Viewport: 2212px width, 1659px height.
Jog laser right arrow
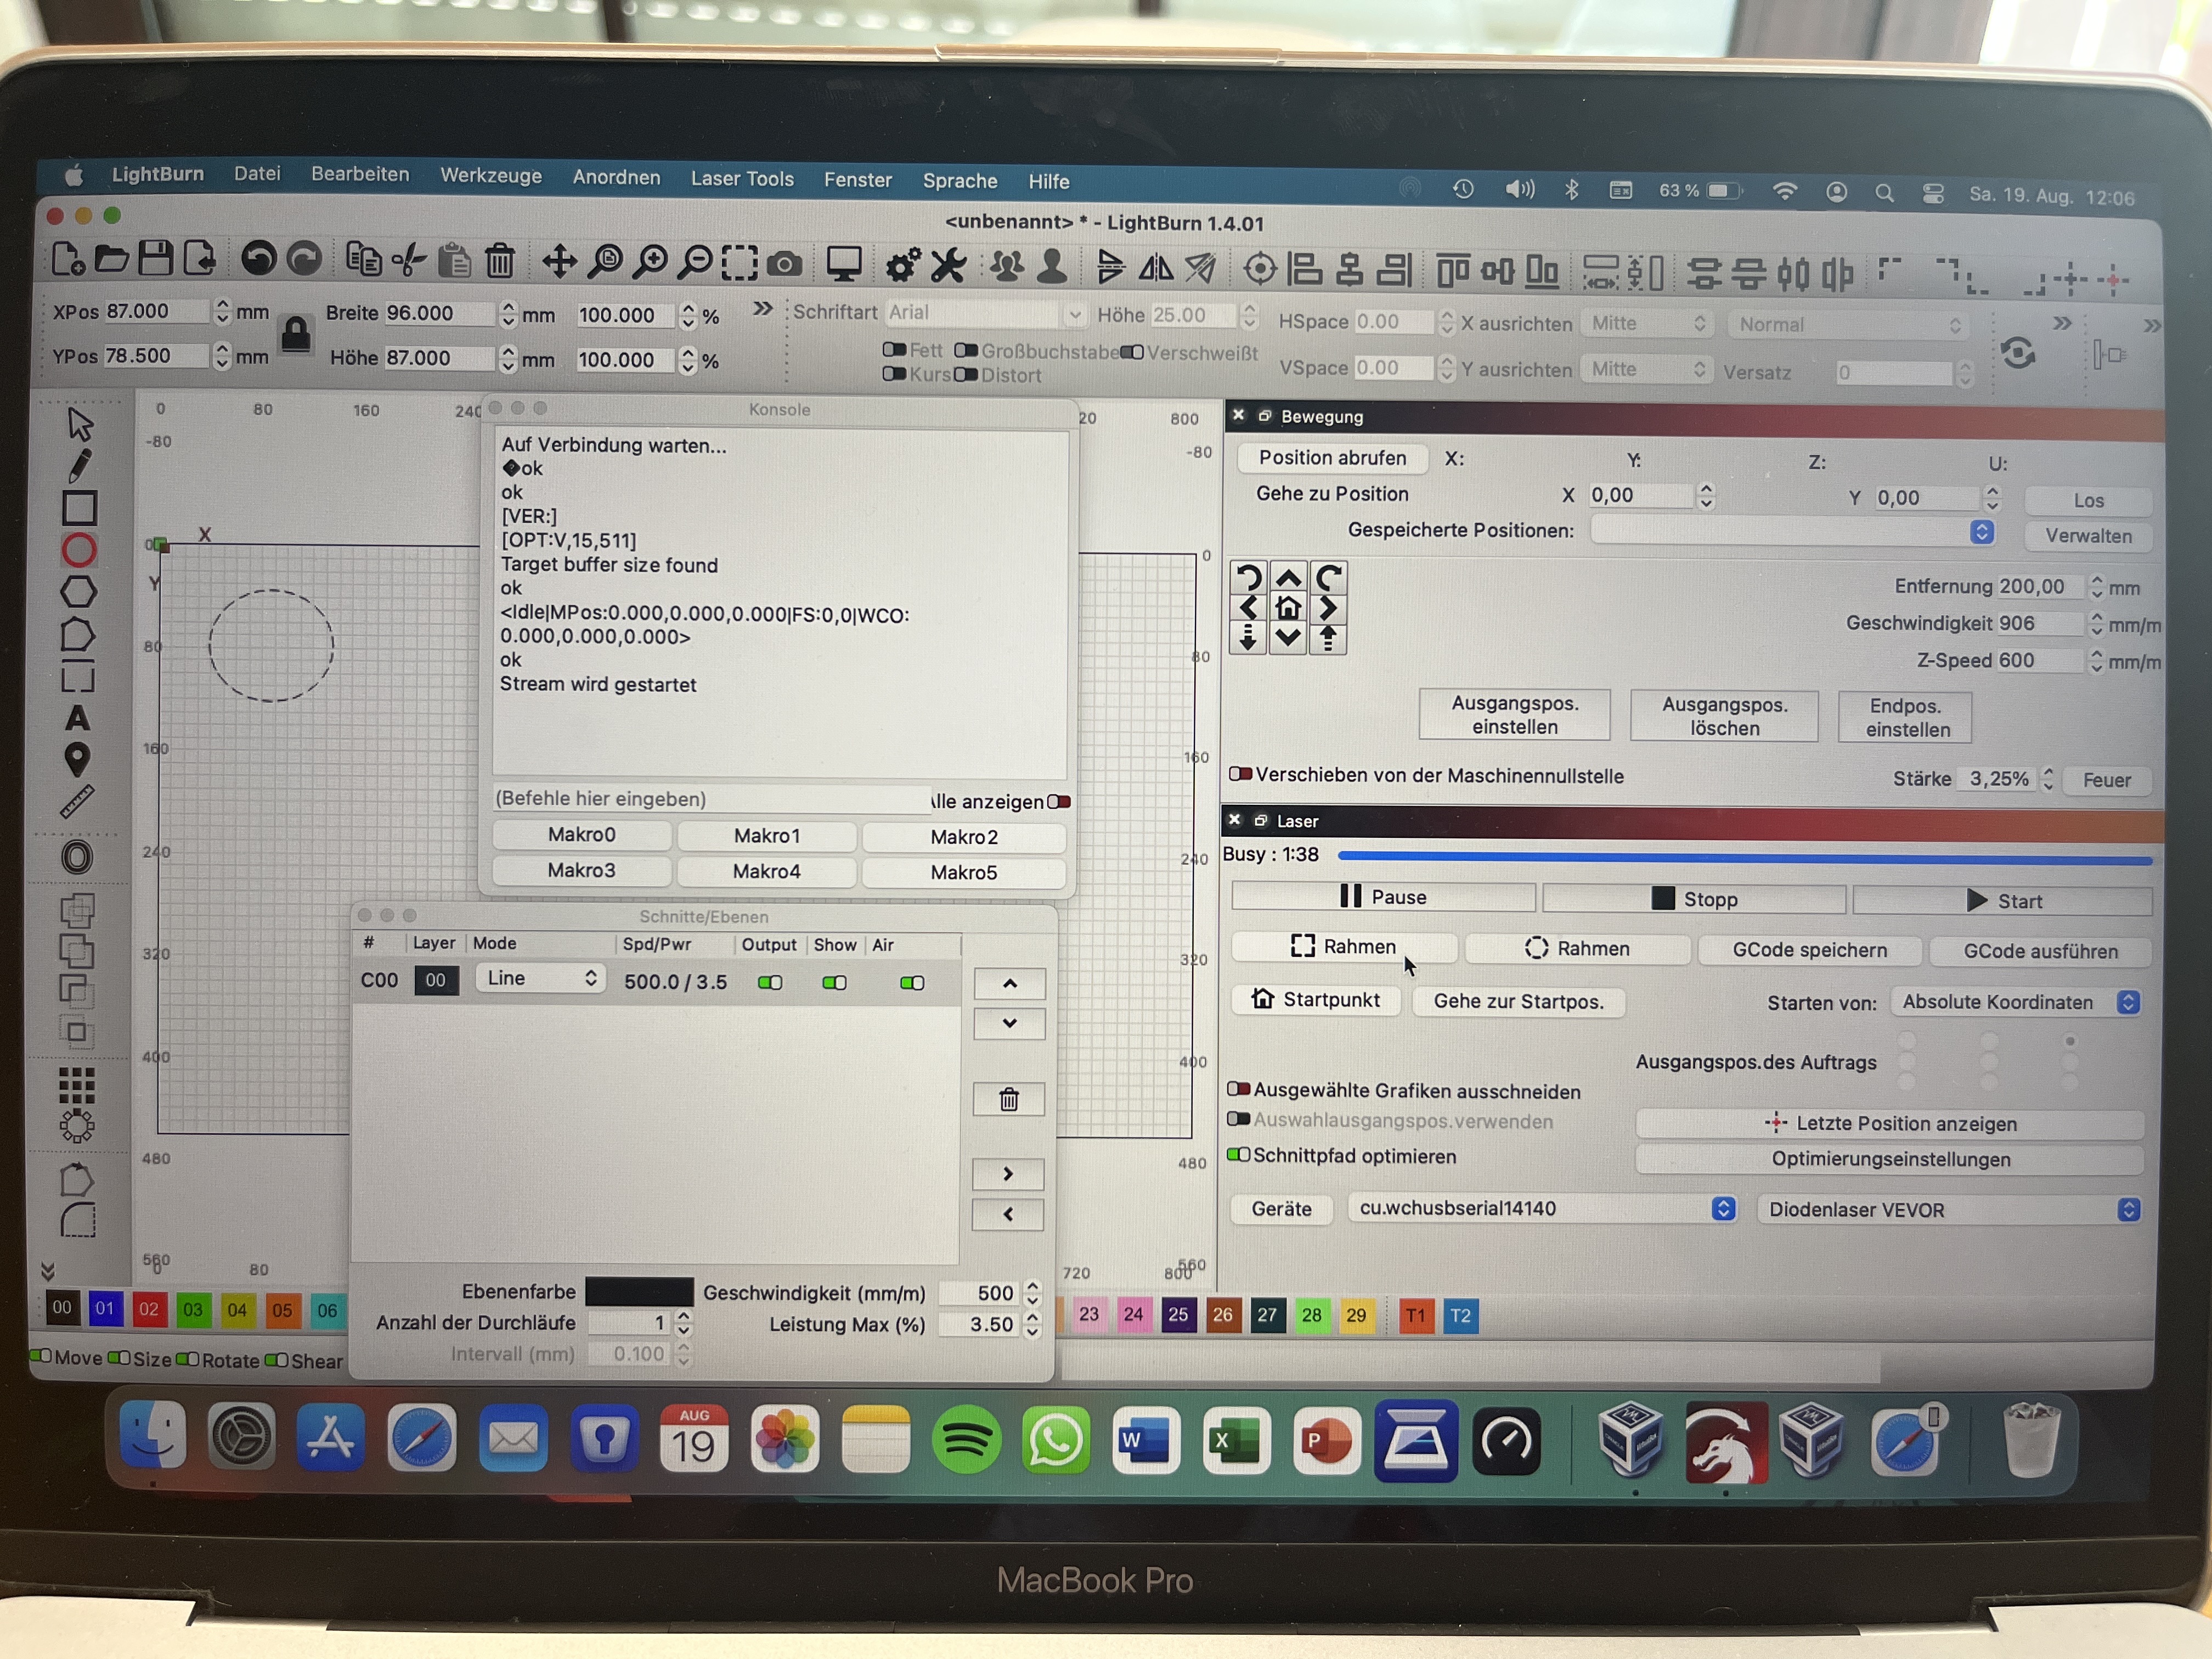tap(1327, 607)
